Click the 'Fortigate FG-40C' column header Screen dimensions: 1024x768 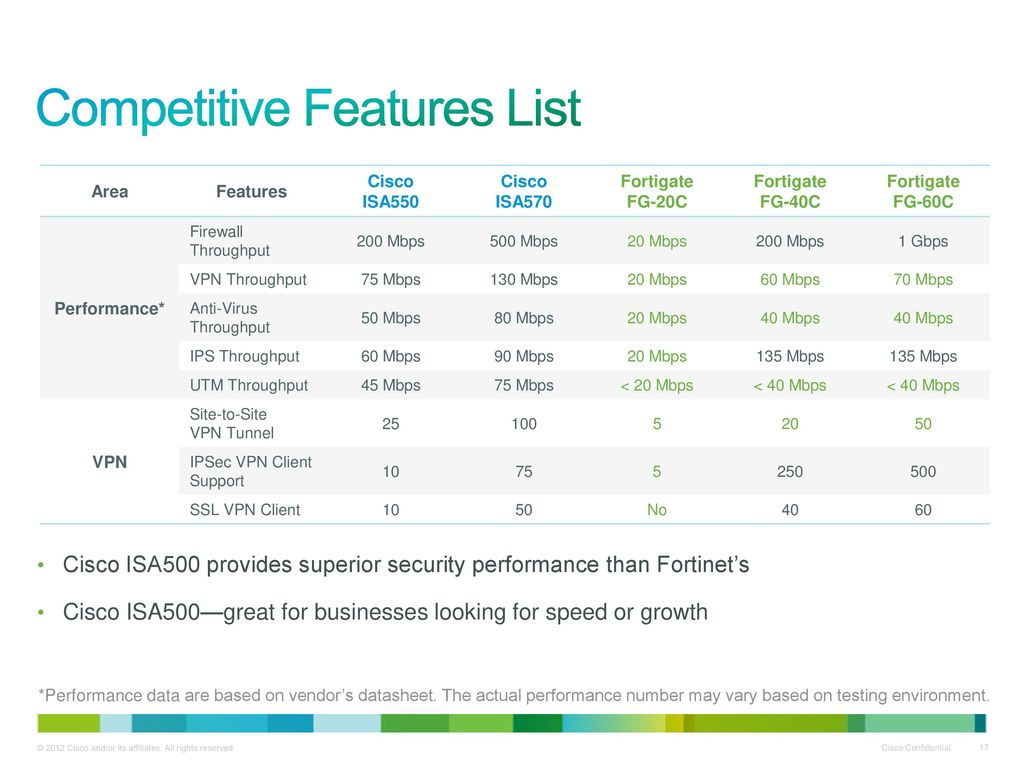[790, 191]
